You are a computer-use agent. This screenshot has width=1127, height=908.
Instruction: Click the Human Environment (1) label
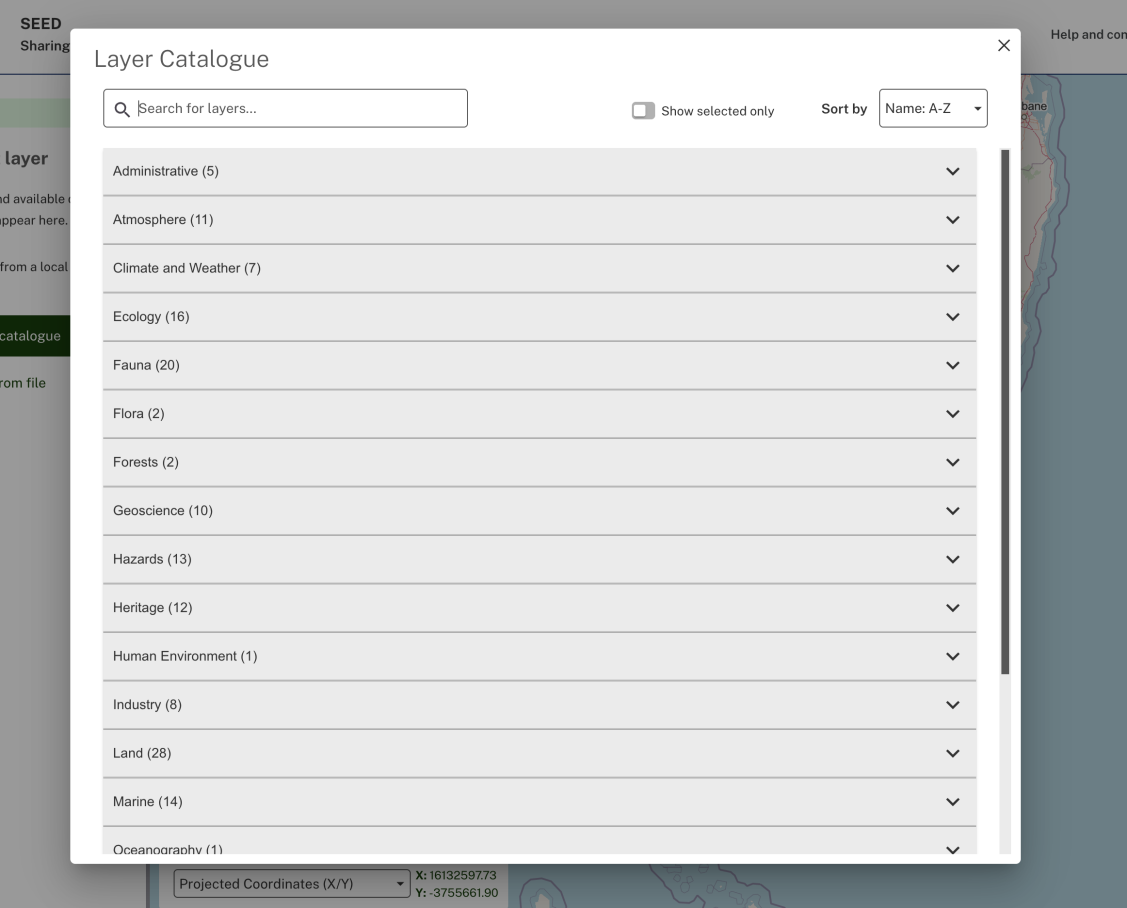click(x=185, y=656)
